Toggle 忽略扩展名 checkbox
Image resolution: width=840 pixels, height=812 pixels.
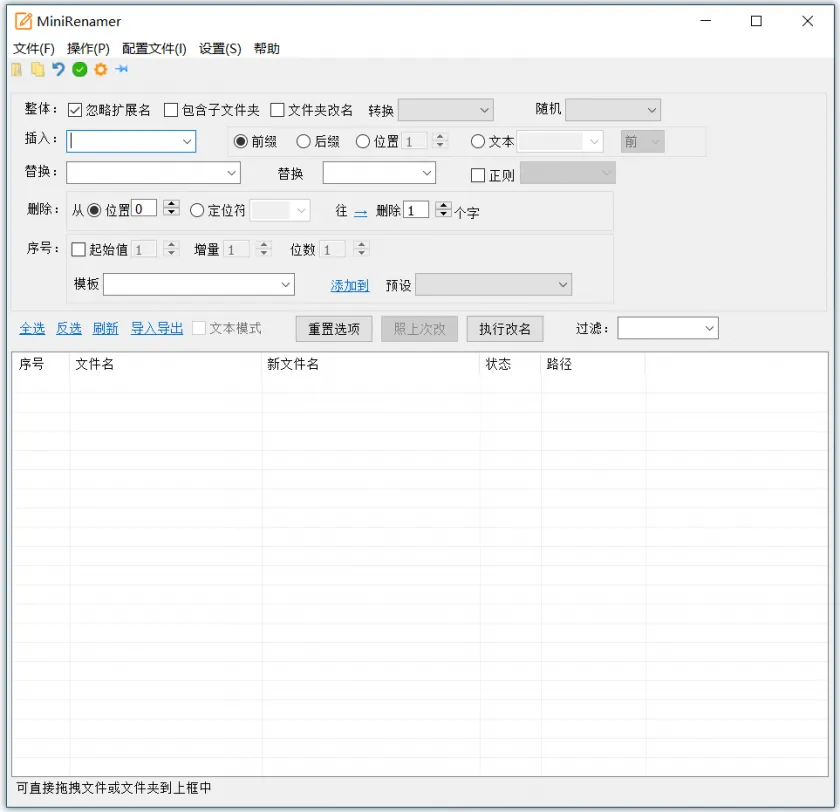tap(74, 110)
